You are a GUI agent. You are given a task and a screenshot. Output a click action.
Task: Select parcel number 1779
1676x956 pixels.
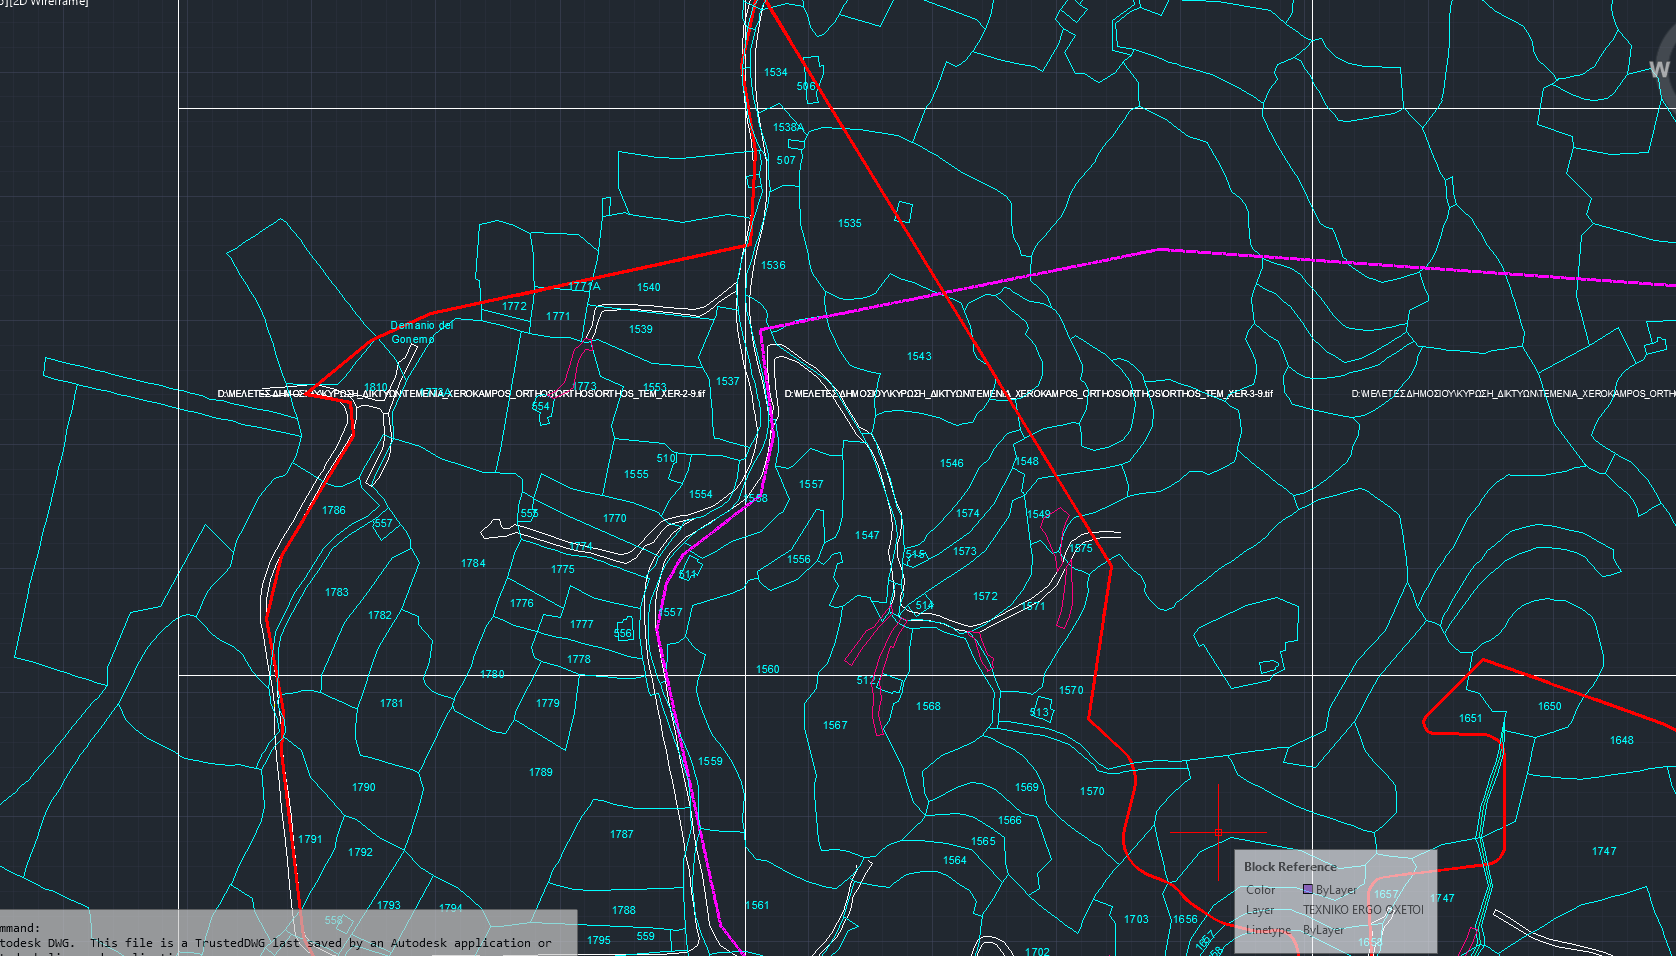coord(547,704)
